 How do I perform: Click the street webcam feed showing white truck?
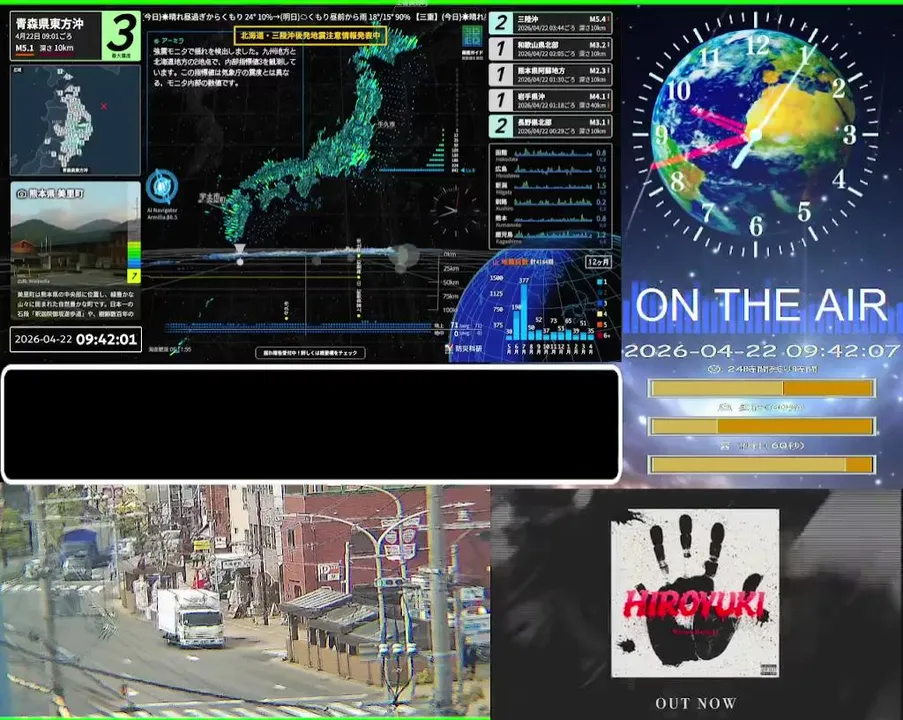click(245, 601)
